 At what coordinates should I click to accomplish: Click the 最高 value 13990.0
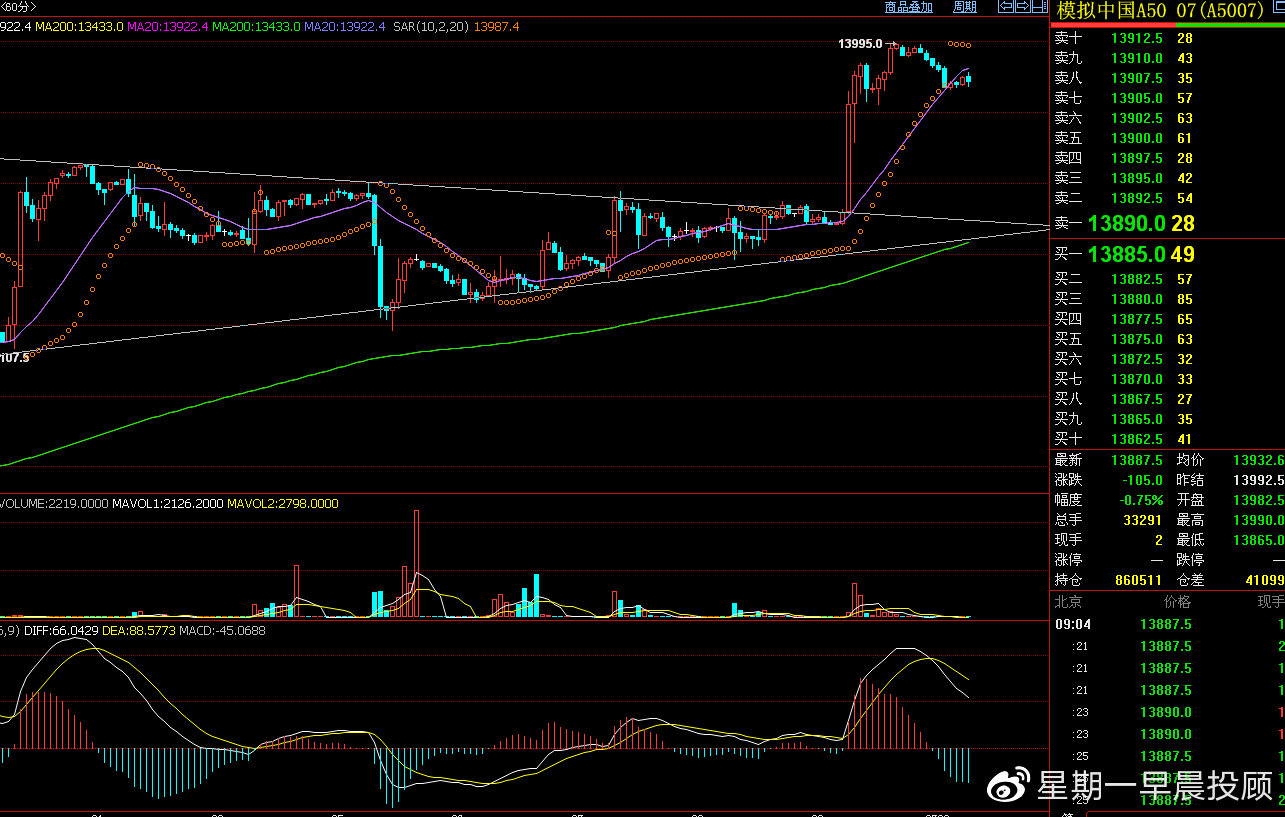(1258, 520)
